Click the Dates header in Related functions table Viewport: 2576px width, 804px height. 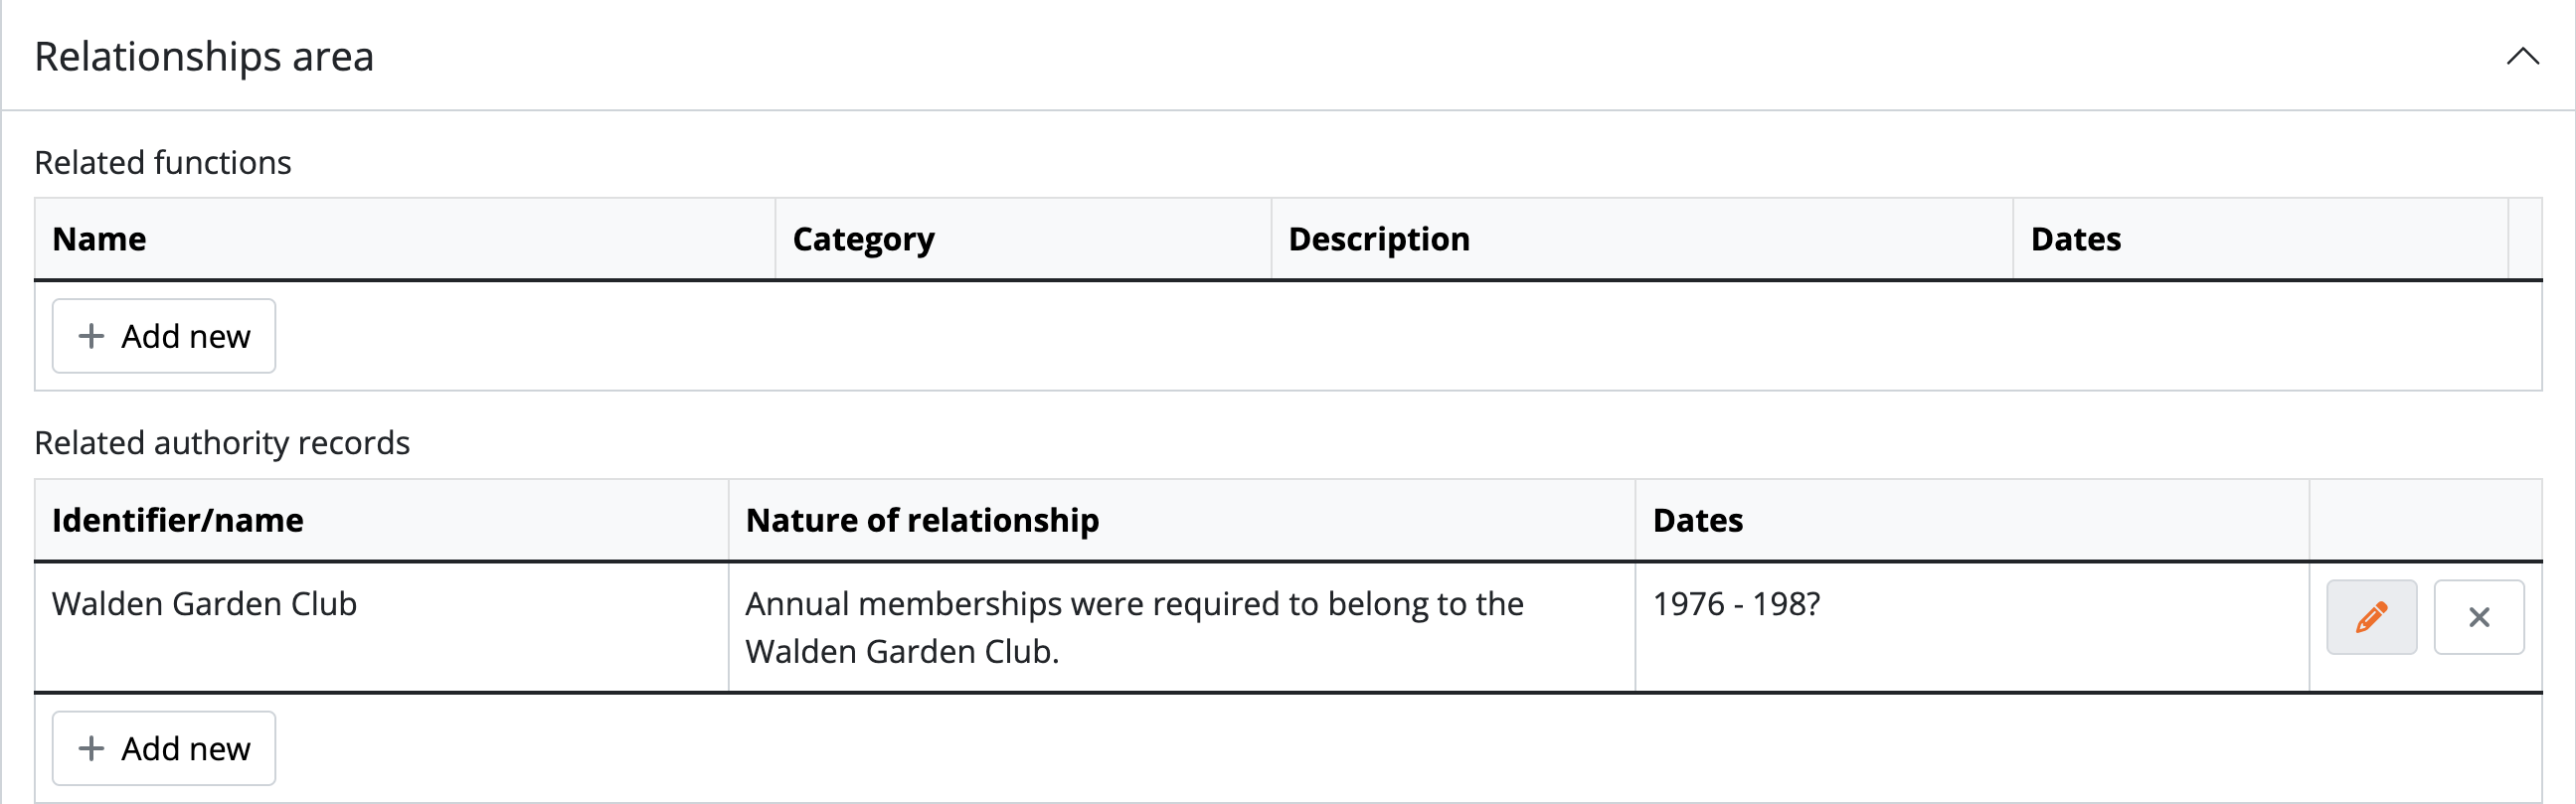pyautogui.click(x=2075, y=239)
